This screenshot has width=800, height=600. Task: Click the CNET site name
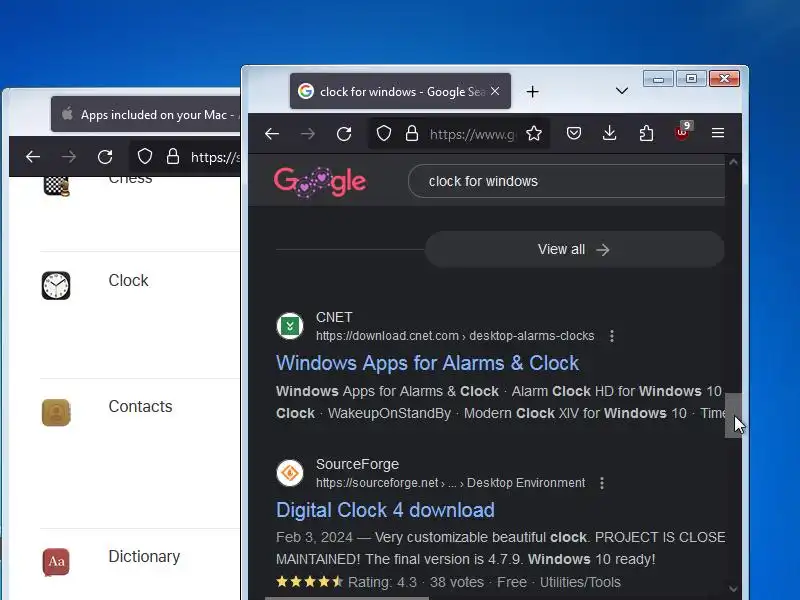(334, 317)
